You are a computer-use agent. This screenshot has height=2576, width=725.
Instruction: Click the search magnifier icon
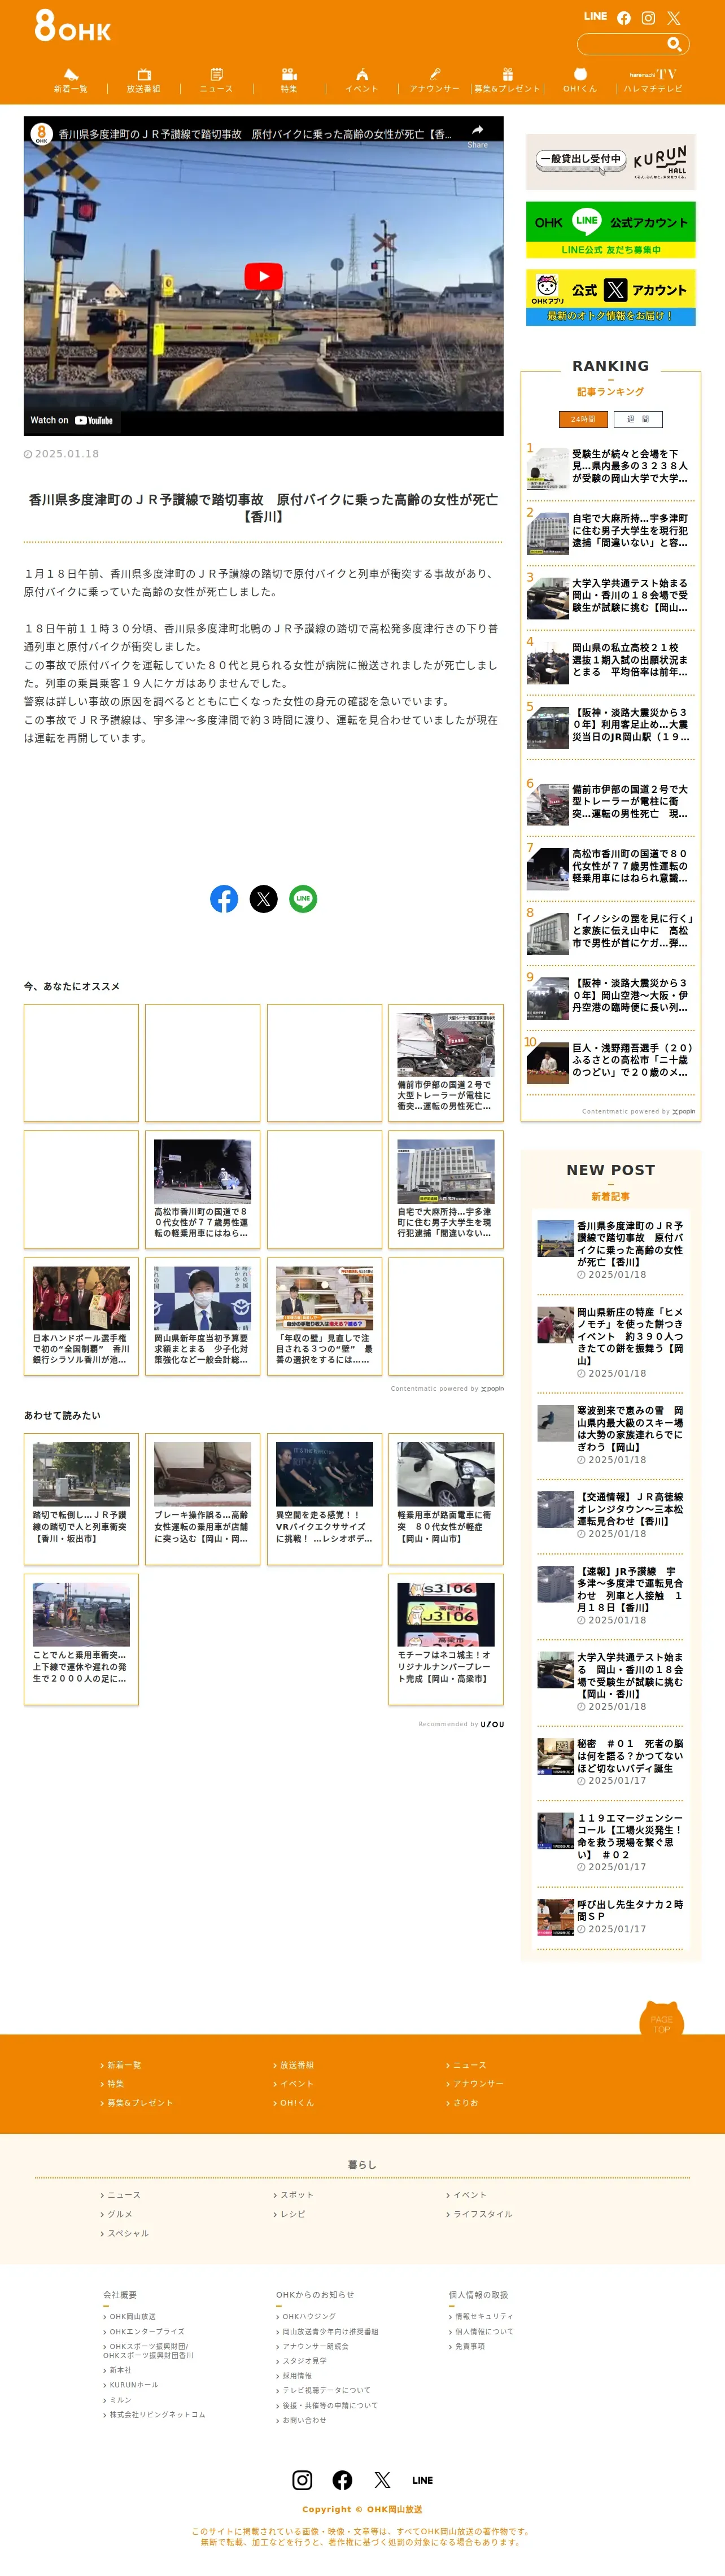click(x=674, y=44)
